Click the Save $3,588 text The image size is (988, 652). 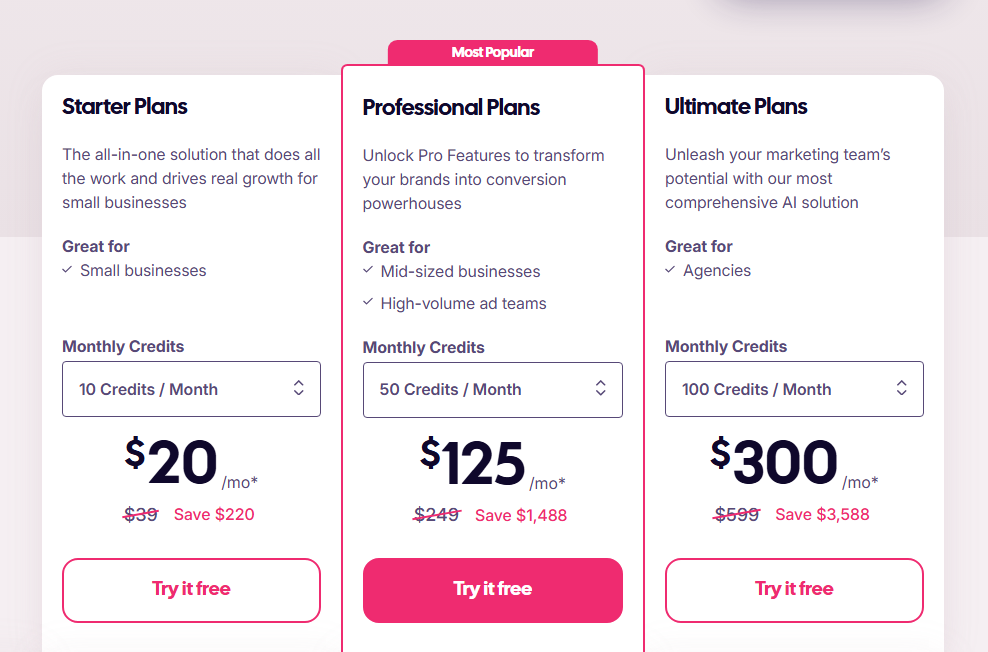point(822,514)
